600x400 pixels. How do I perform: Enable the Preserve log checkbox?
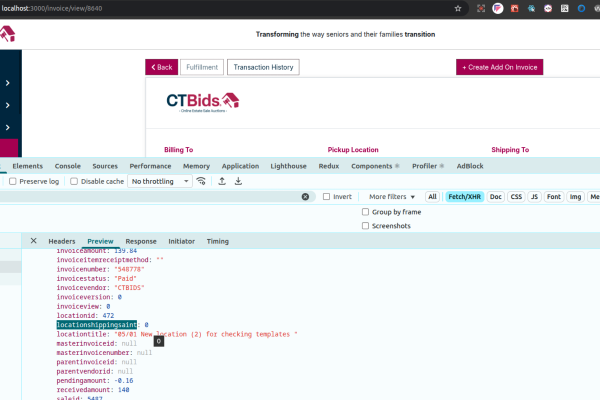(12, 181)
